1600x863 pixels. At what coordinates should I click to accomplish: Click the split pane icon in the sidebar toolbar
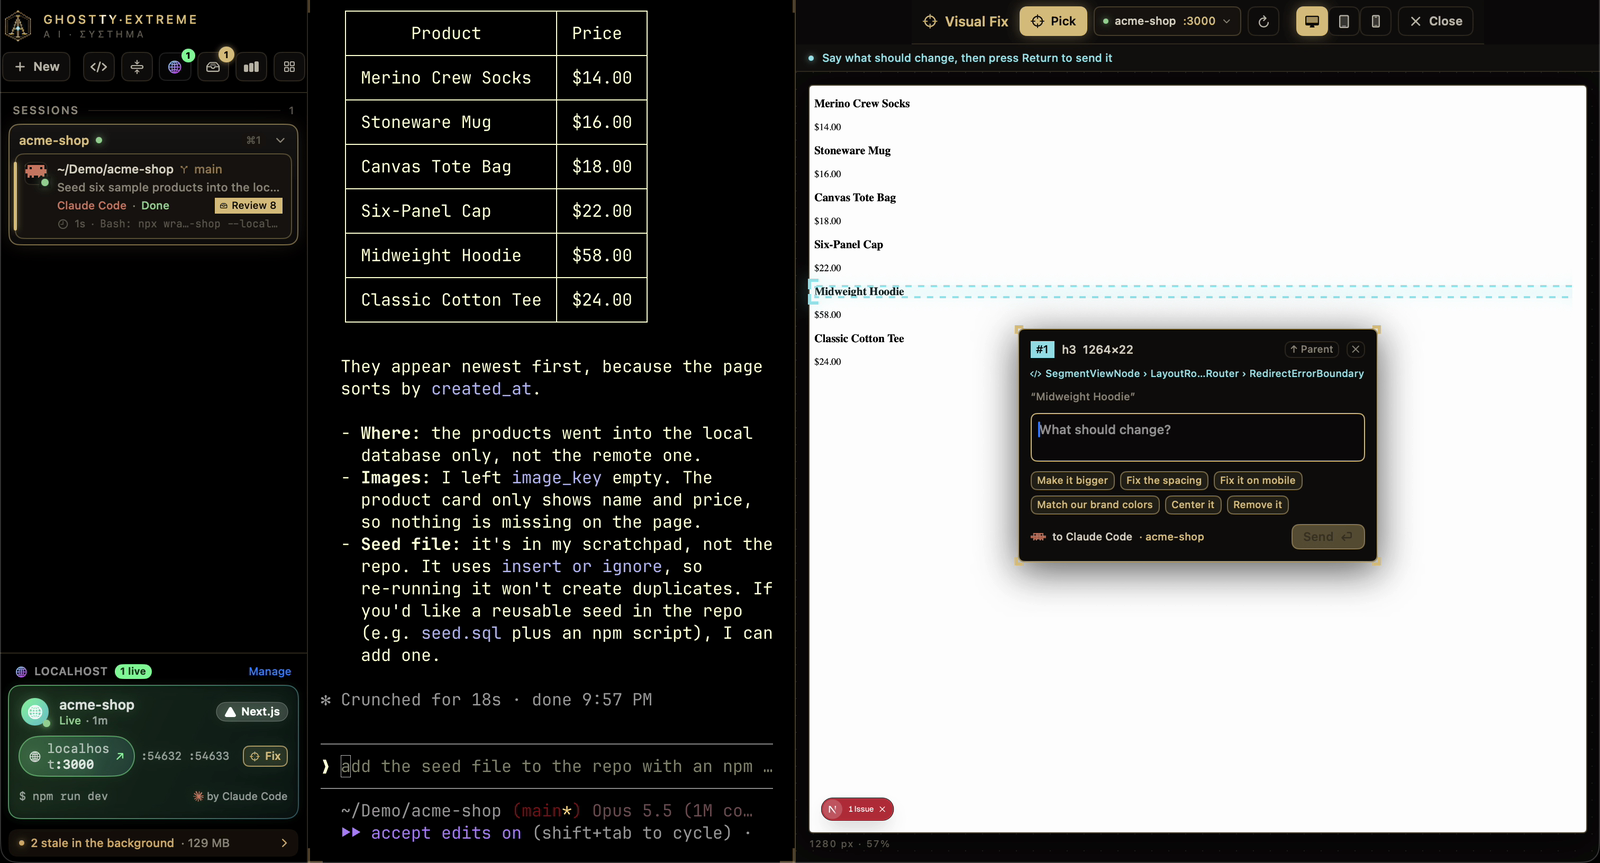(137, 67)
